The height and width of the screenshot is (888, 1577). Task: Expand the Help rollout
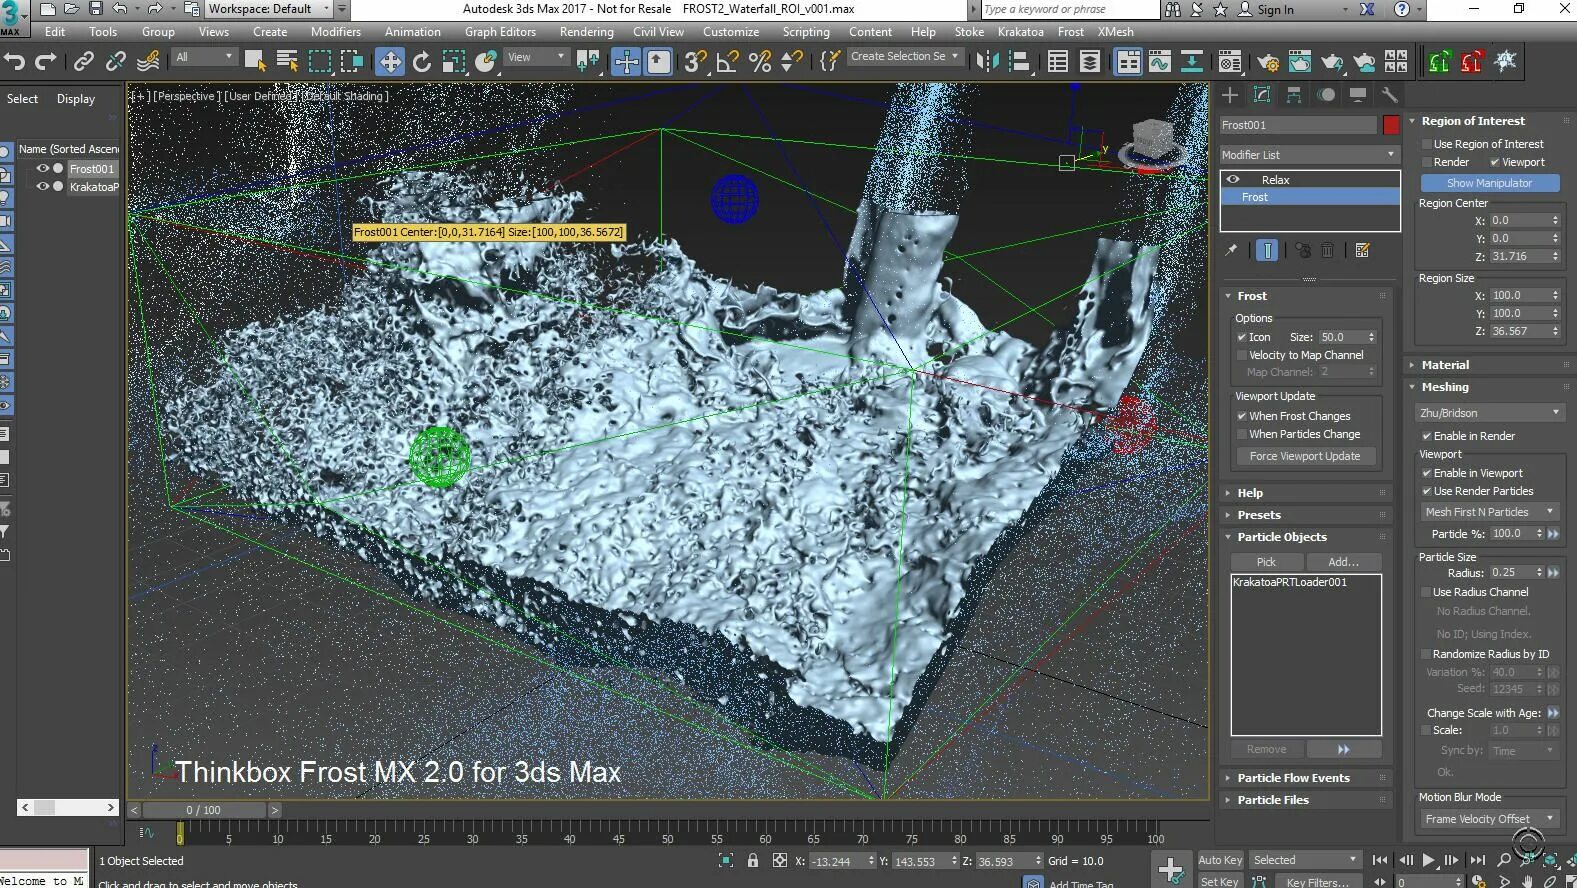point(1306,493)
